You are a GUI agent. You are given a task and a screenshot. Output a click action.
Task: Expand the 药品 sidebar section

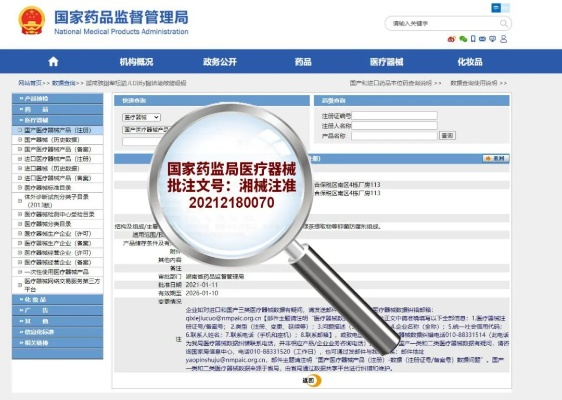pos(57,109)
